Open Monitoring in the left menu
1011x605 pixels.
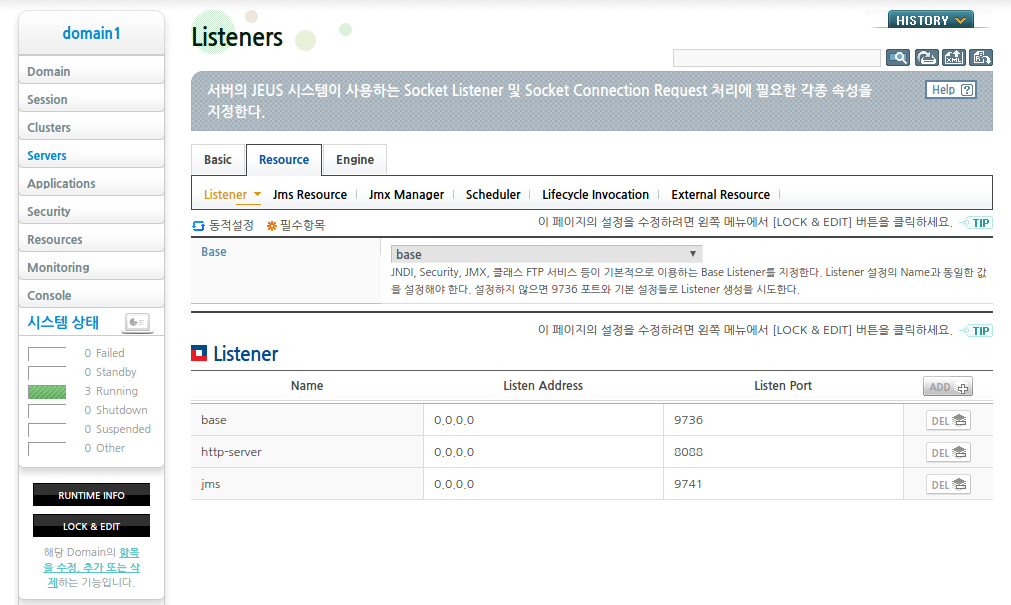pos(92,267)
